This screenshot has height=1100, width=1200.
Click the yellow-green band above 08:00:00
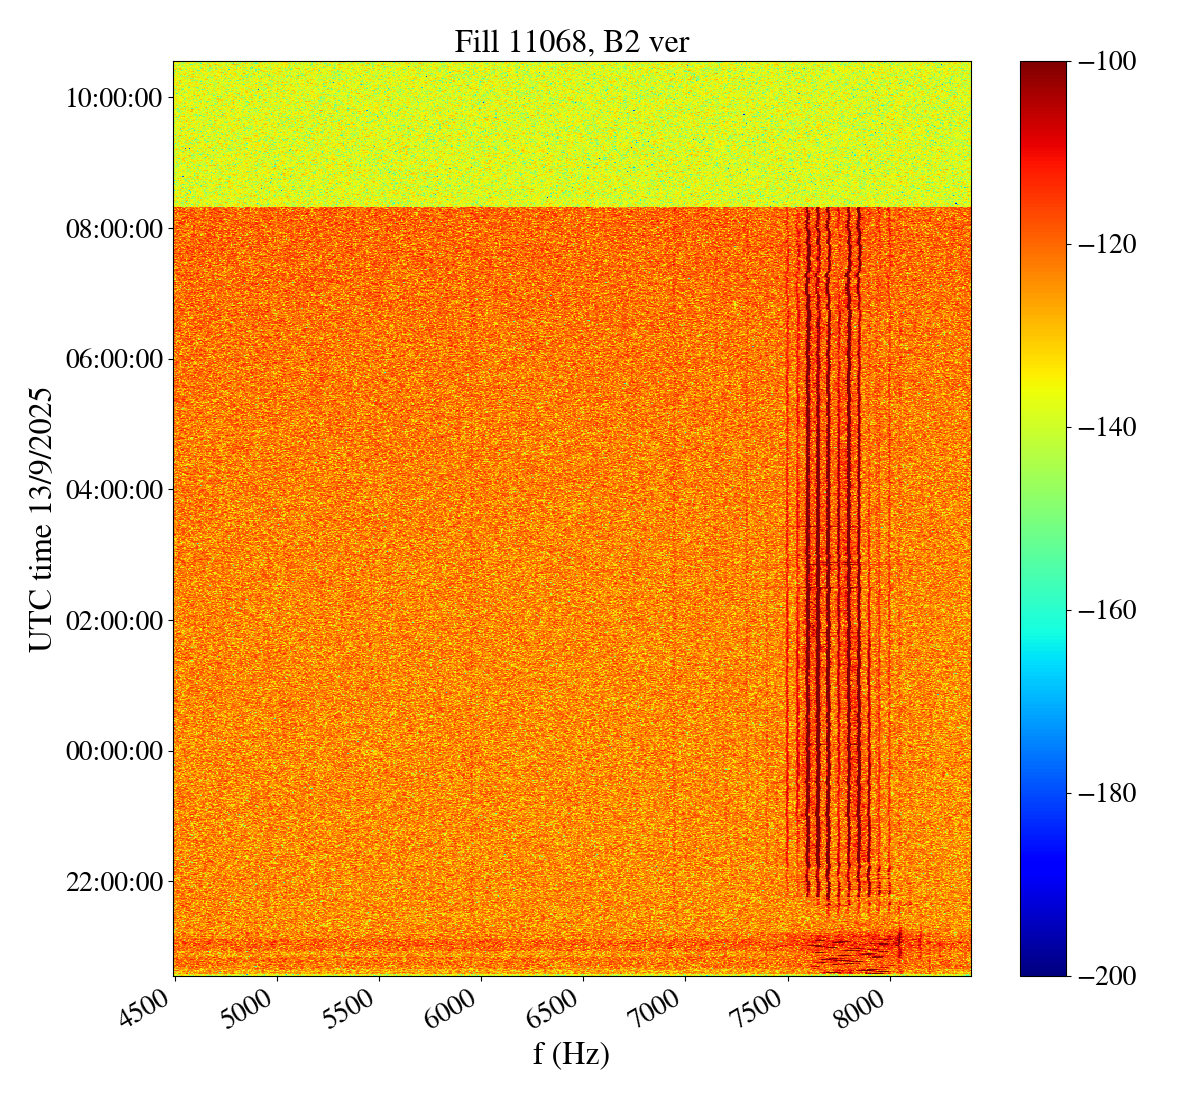point(571,135)
